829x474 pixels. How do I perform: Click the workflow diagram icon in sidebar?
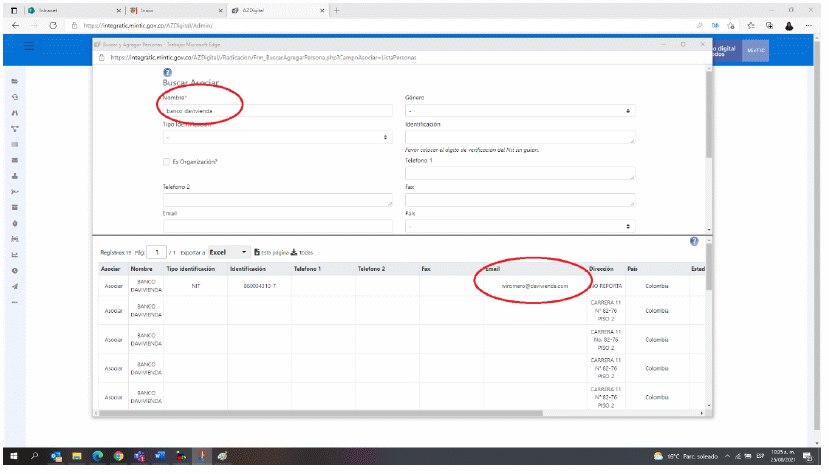[x=15, y=129]
